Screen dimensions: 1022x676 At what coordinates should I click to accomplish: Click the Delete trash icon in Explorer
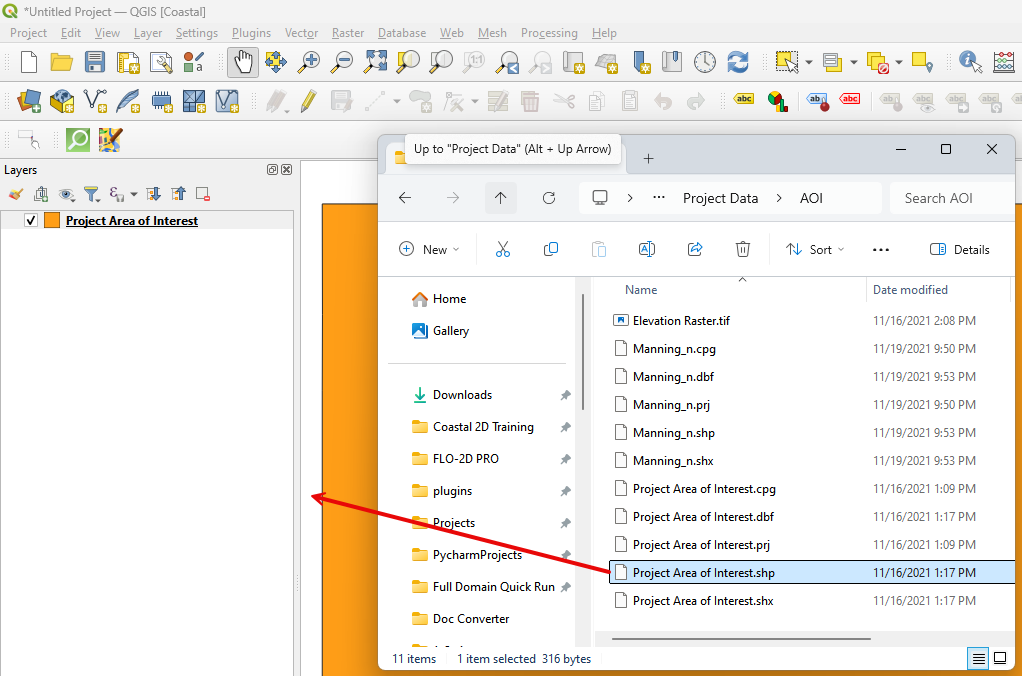click(x=743, y=249)
